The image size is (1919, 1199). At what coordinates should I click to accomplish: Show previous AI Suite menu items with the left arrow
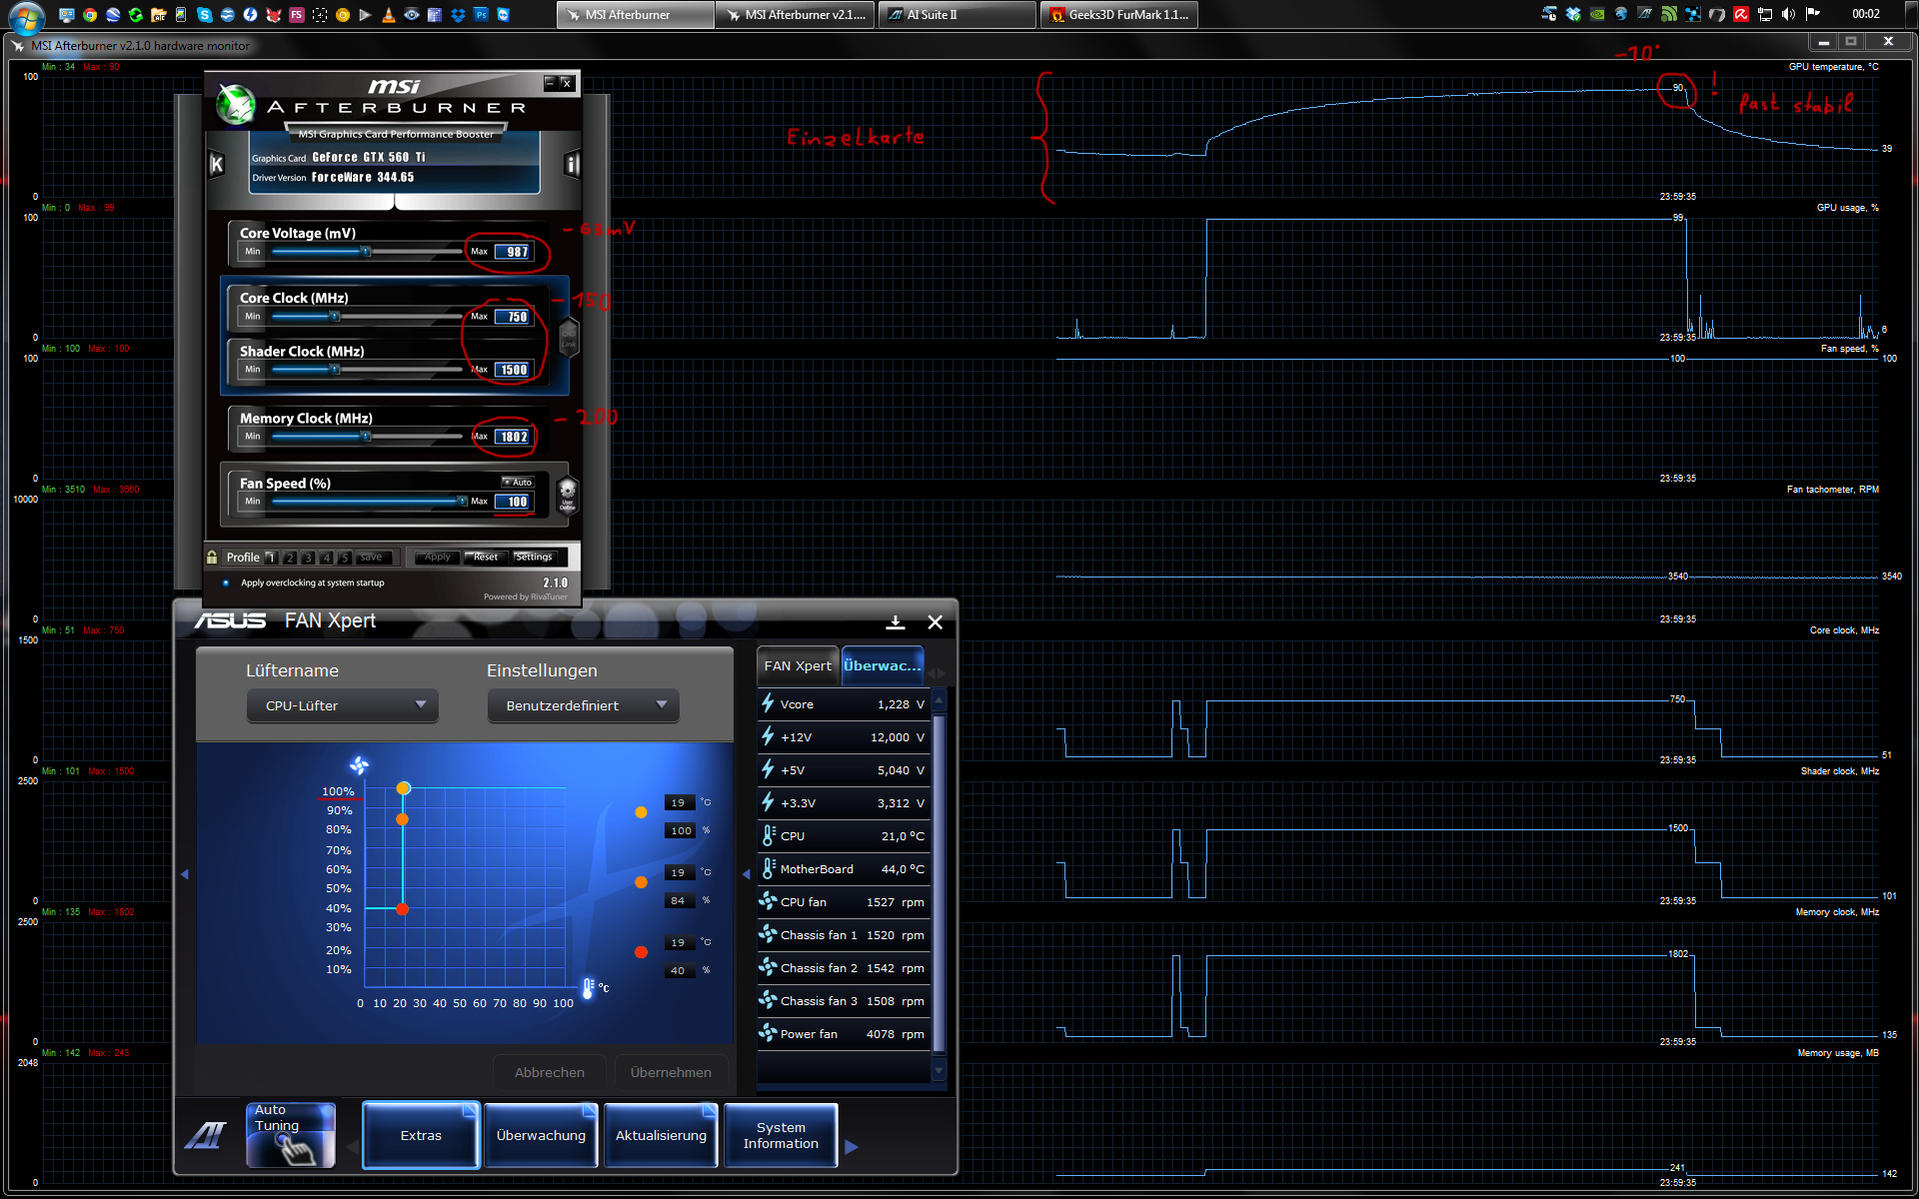tap(352, 1147)
